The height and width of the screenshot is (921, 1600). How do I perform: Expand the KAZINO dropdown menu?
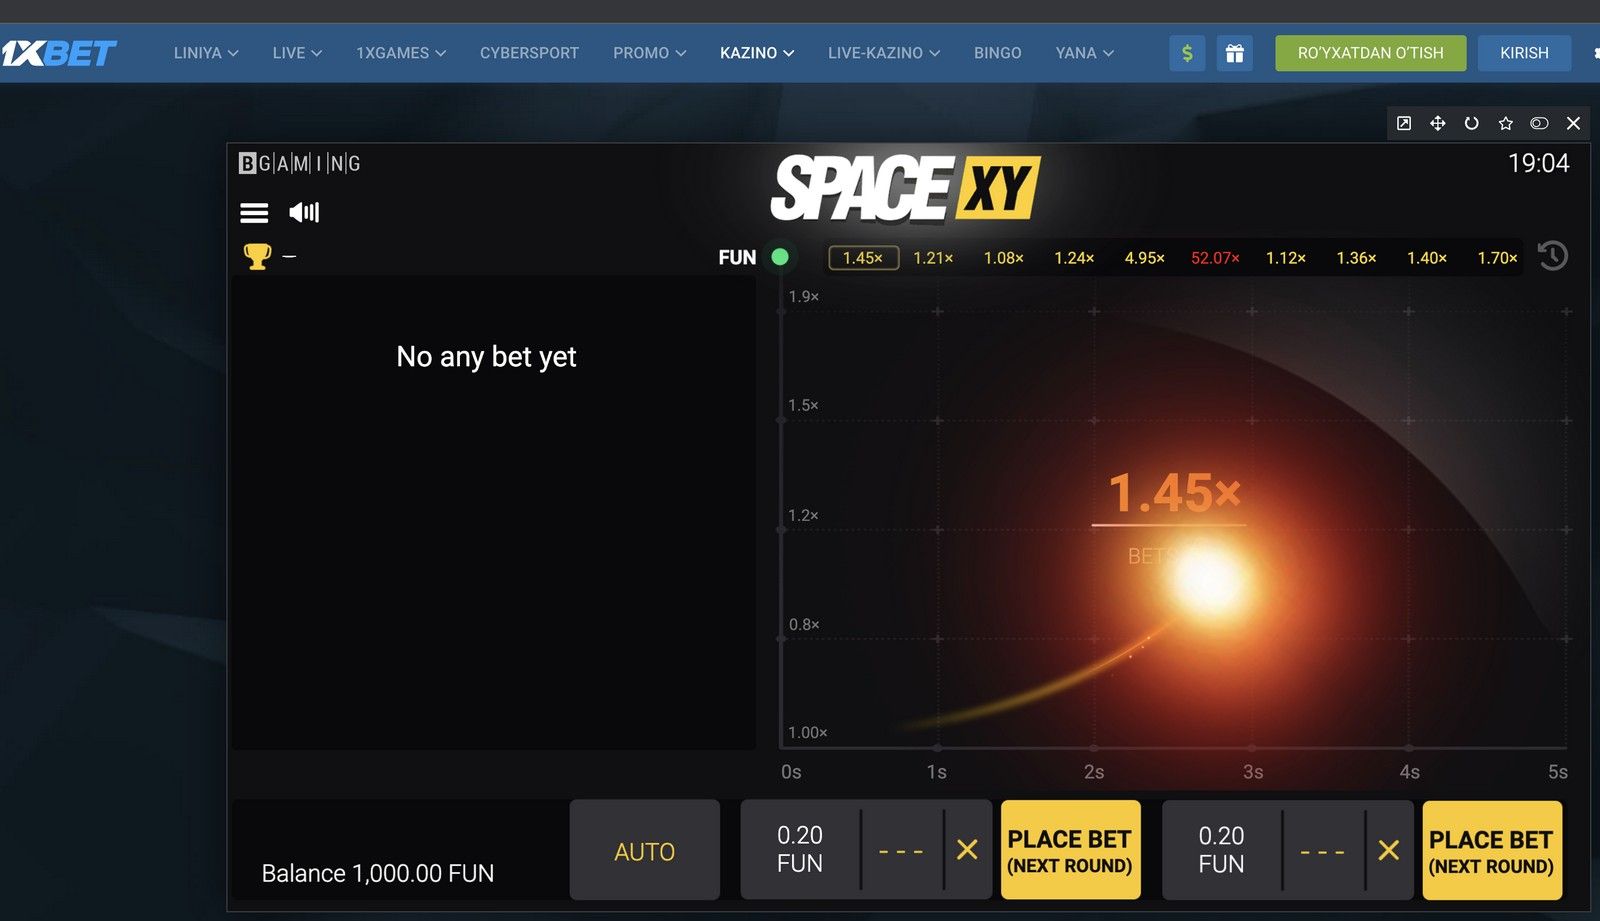point(756,53)
